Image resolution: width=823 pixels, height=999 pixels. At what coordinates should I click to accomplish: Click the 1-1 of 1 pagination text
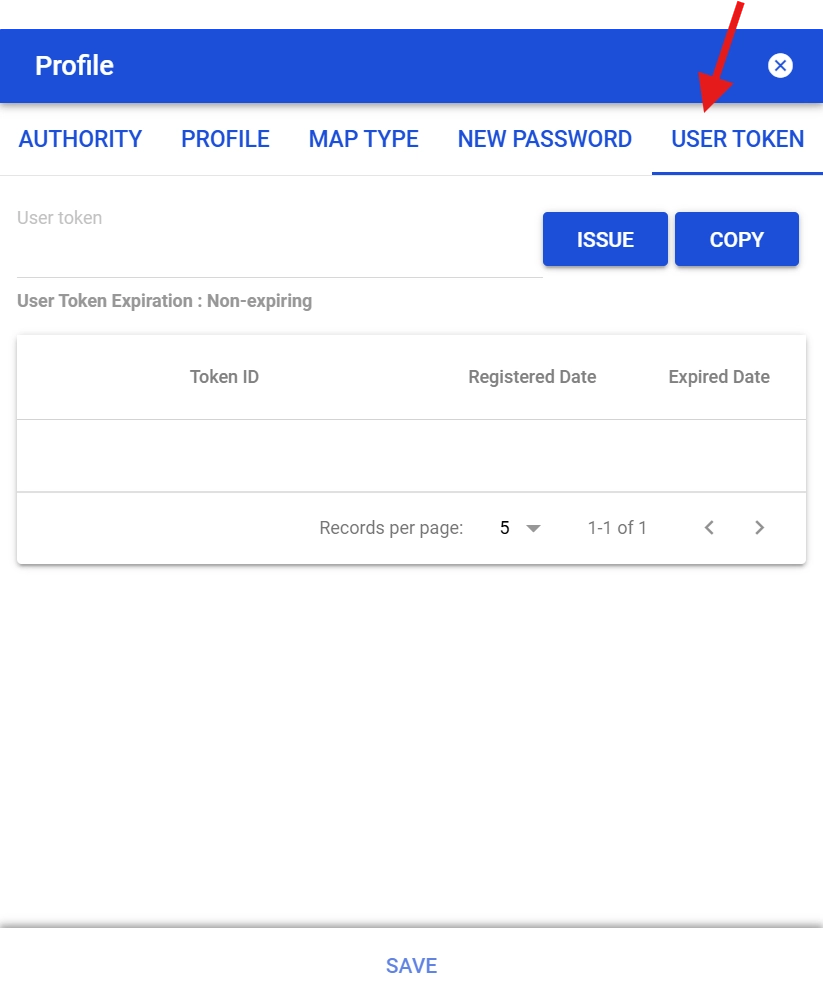(617, 528)
